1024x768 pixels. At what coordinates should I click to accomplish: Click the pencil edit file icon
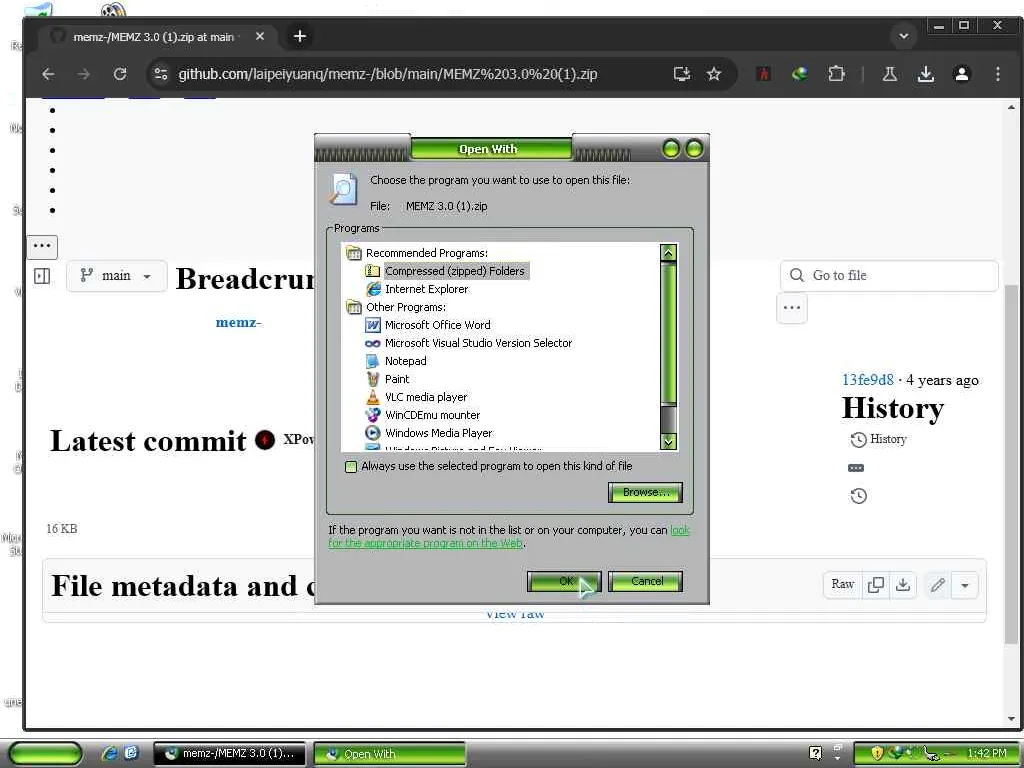coord(938,585)
